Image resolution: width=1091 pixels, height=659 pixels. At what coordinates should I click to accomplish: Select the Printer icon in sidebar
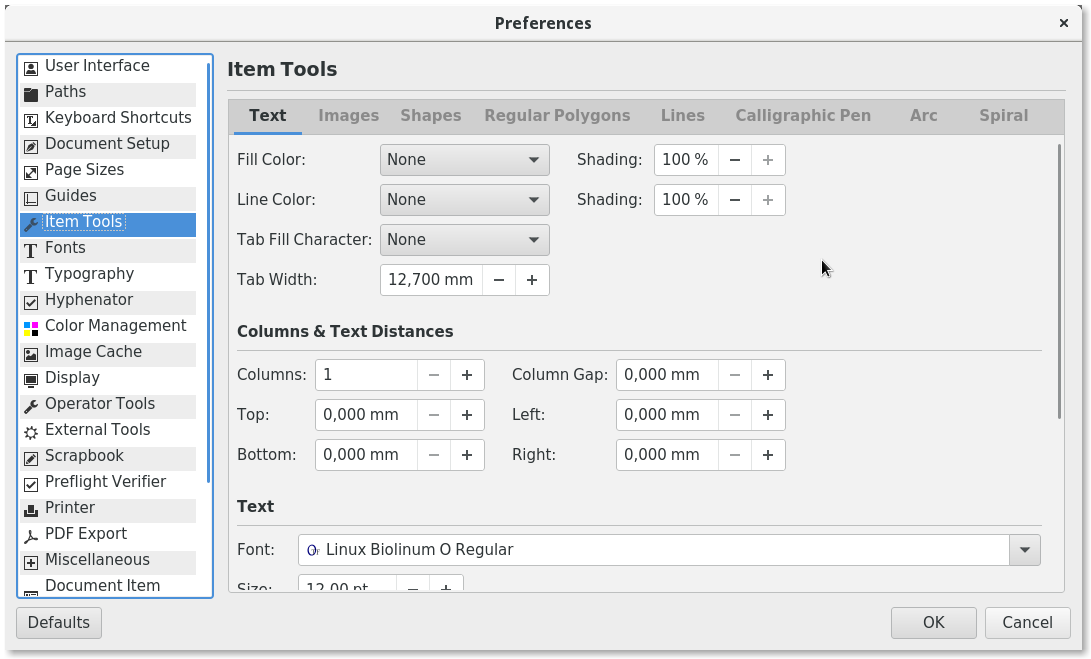point(31,509)
